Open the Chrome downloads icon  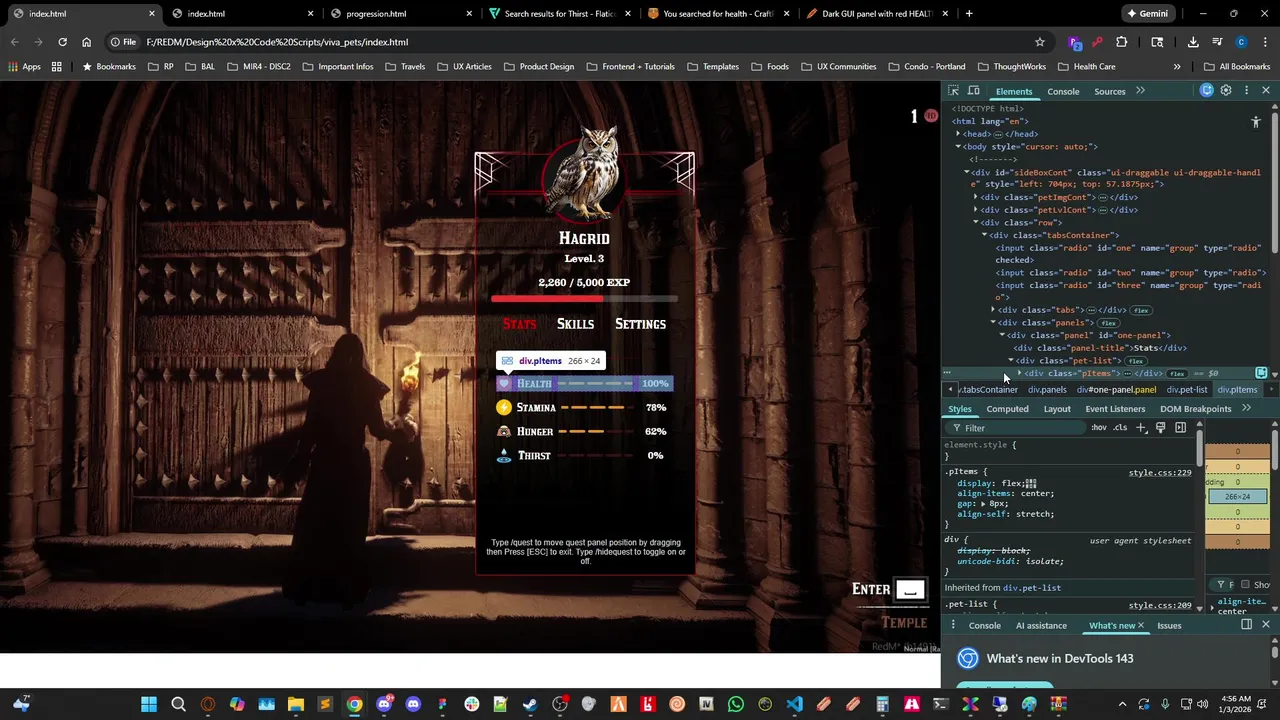[x=1193, y=42]
